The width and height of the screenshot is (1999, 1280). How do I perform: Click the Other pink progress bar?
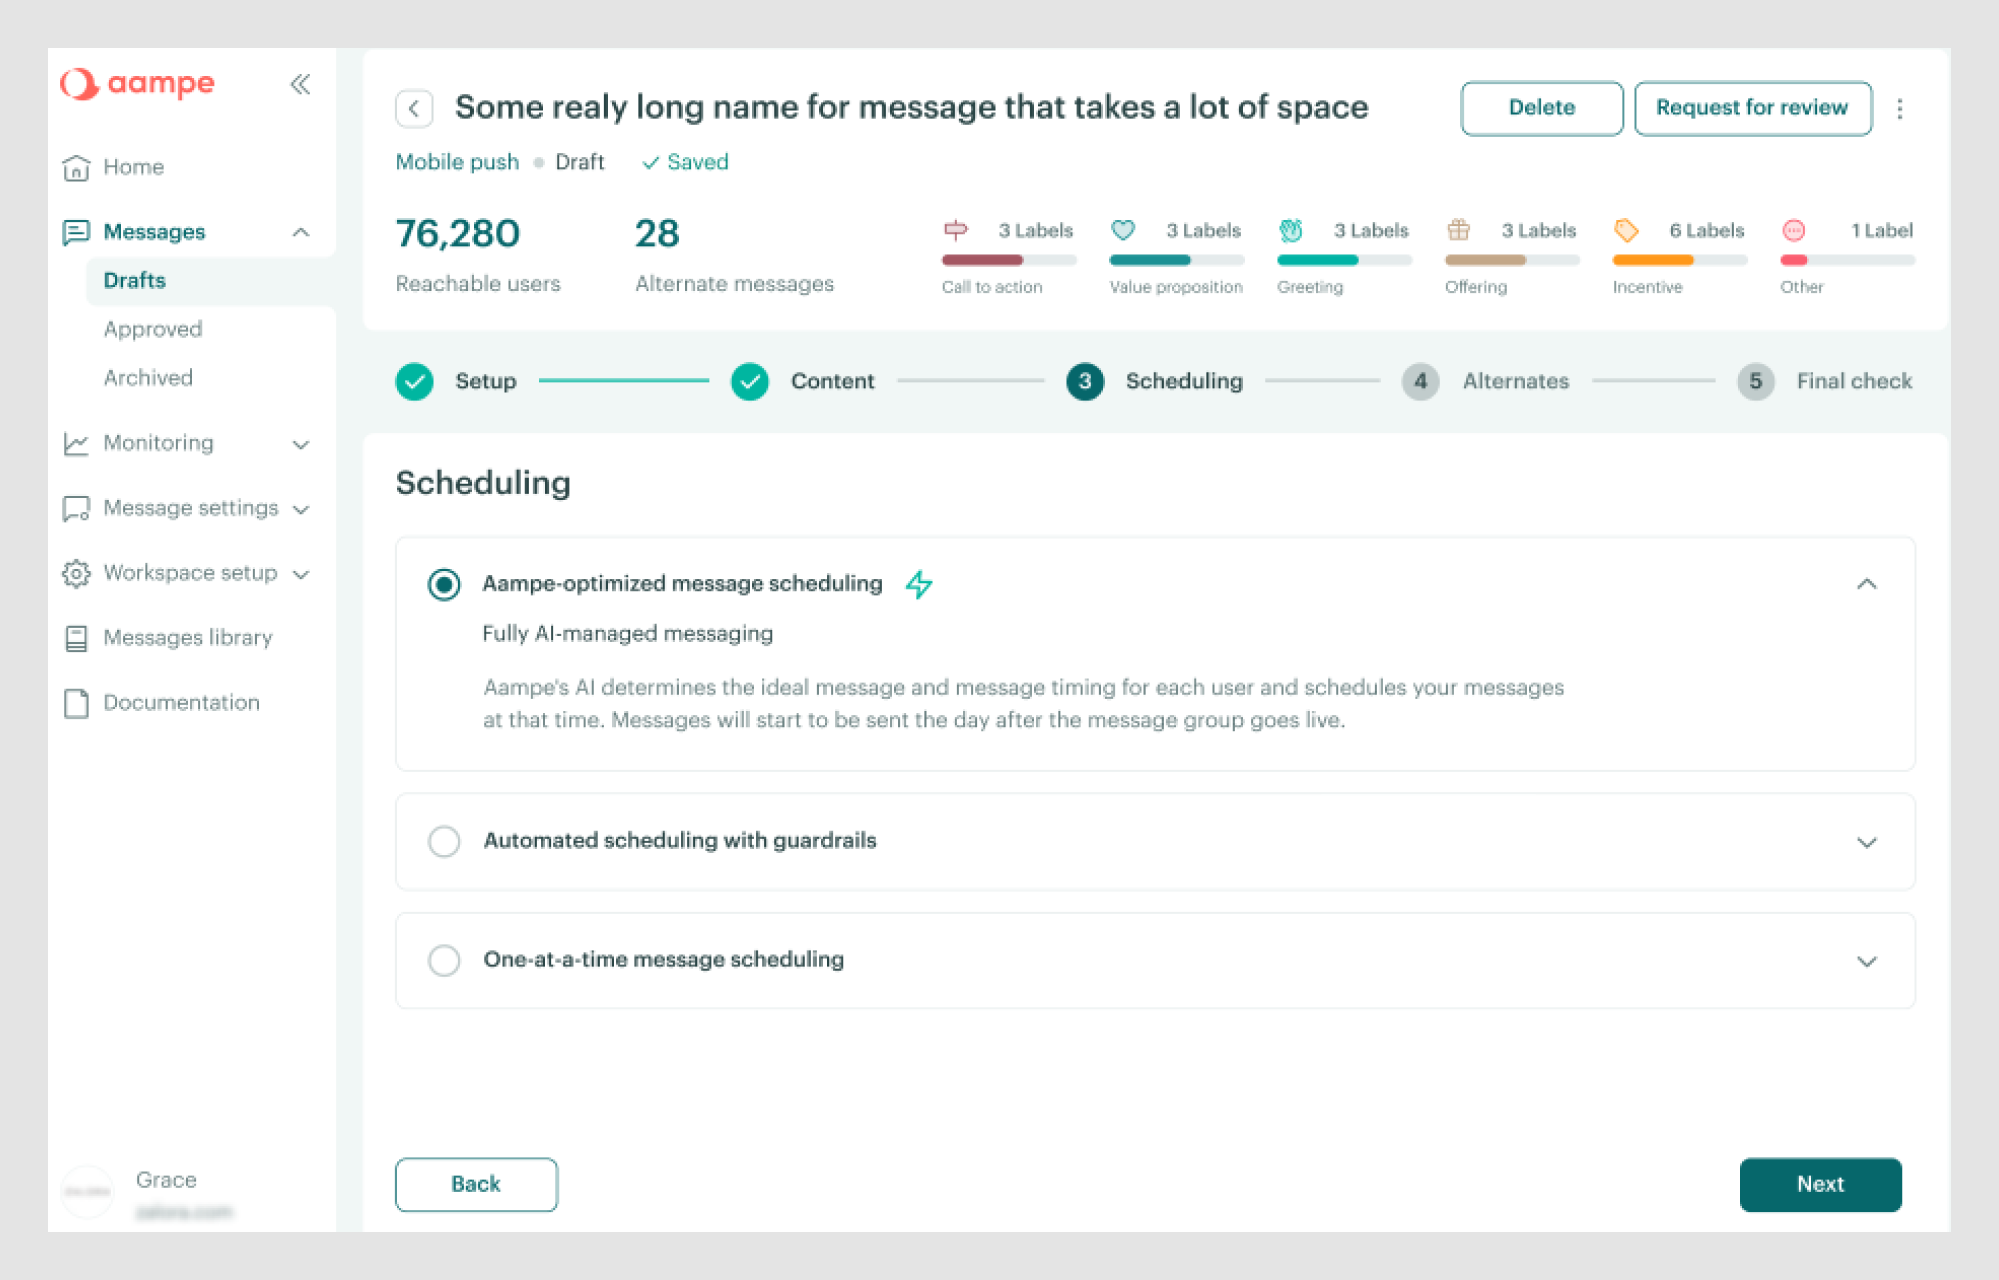coord(1848,260)
